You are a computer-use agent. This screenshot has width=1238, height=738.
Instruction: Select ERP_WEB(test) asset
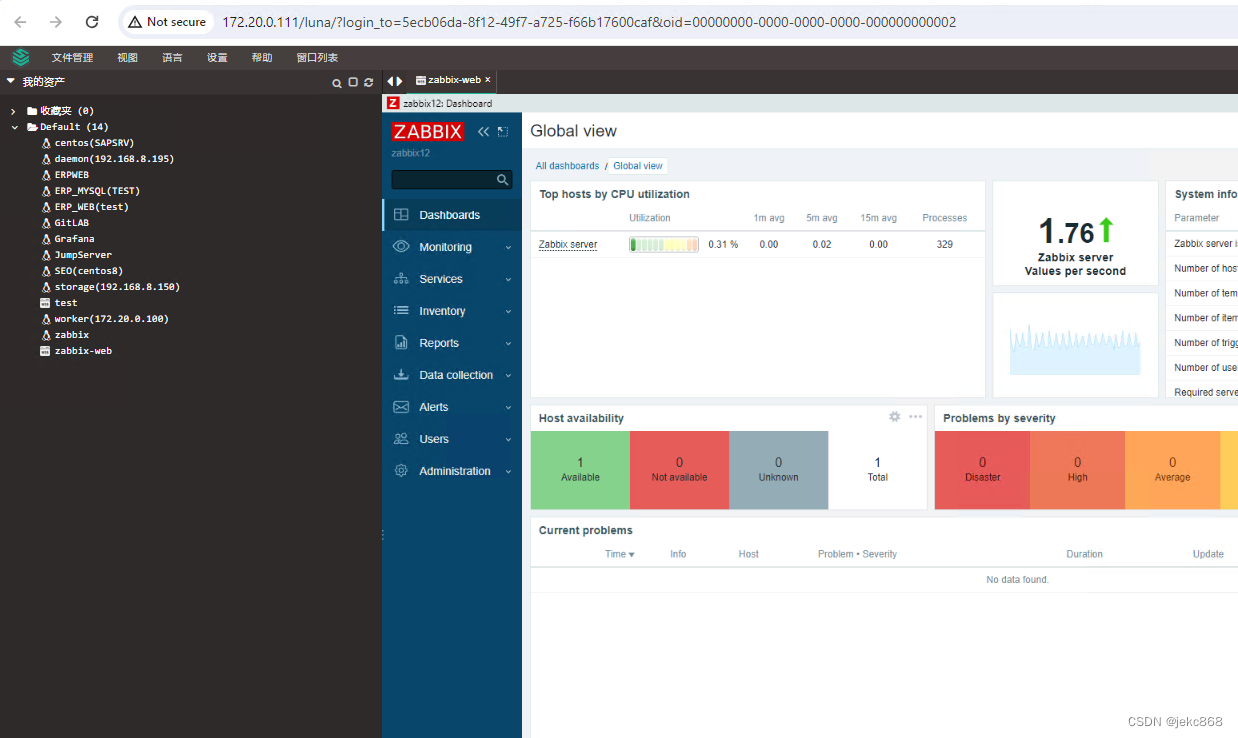point(91,207)
